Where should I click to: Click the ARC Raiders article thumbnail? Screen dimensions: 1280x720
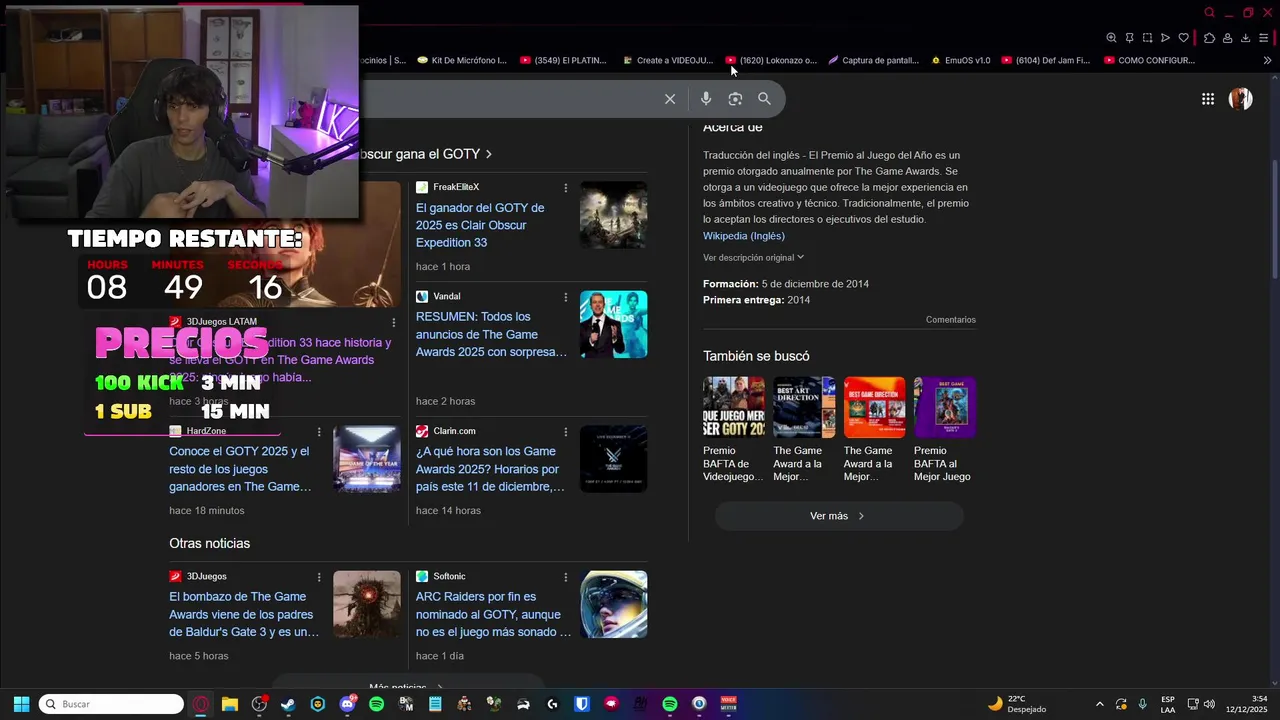[614, 604]
